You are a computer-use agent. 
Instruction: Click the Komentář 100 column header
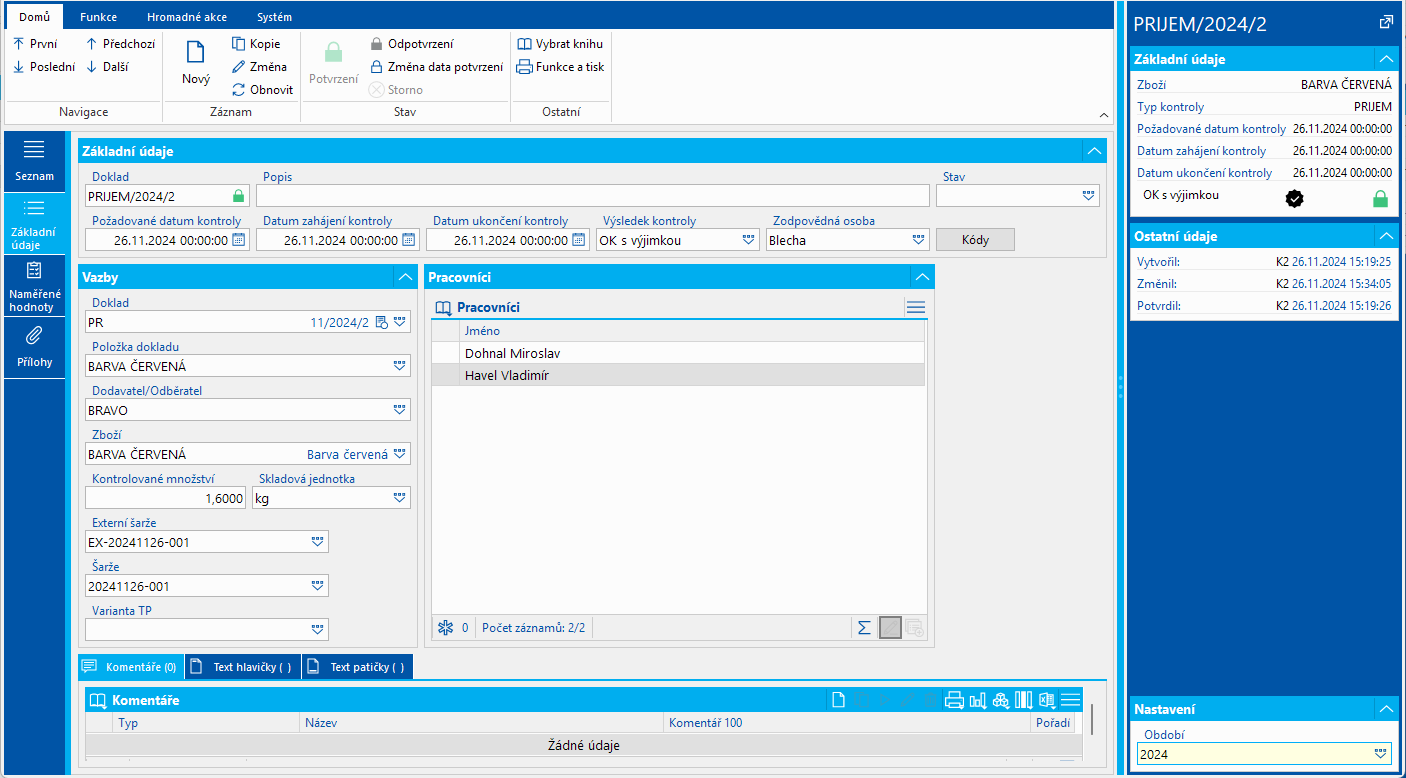[x=846, y=723]
